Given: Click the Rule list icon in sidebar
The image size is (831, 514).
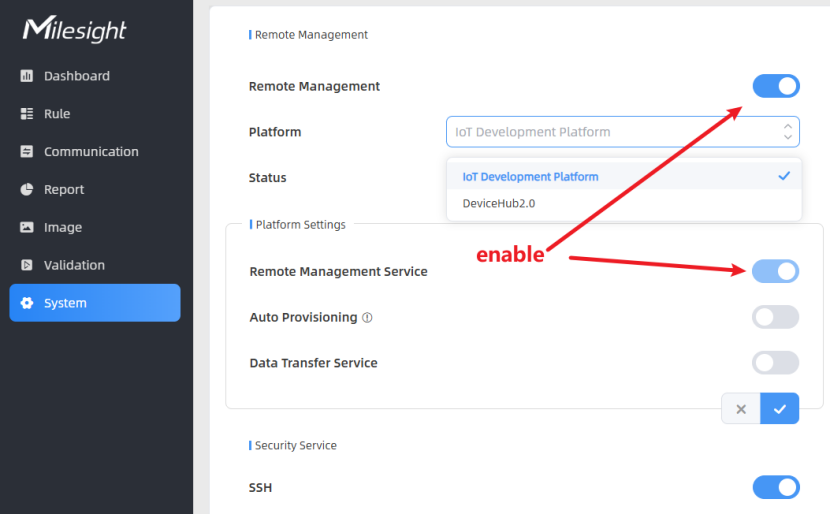Looking at the screenshot, I should 26,114.
